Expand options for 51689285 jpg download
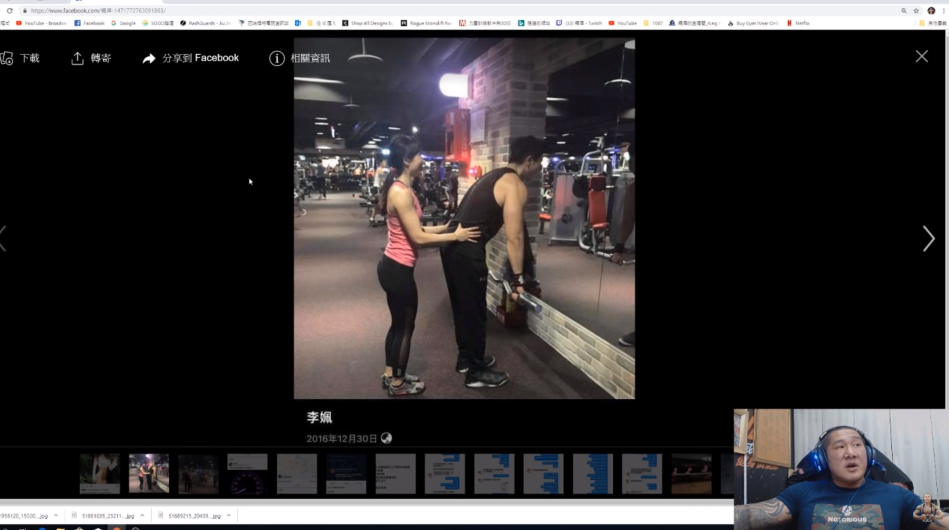949x530 pixels. pyautogui.click(x=142, y=516)
